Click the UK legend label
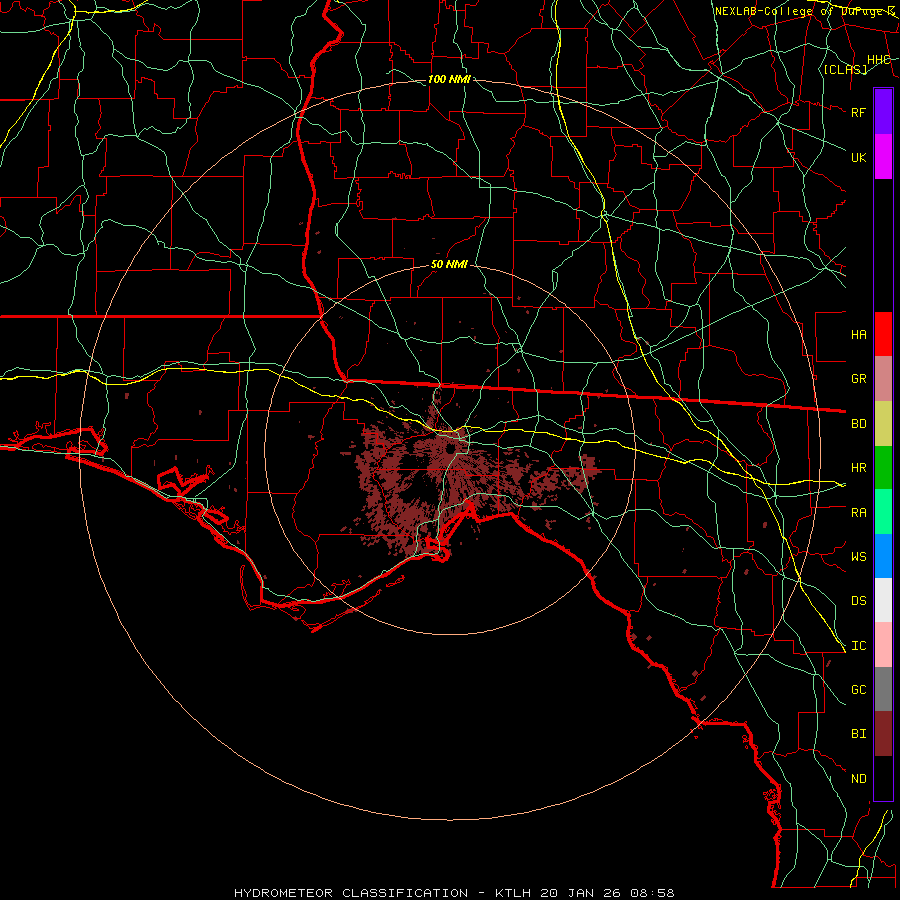 [859, 157]
